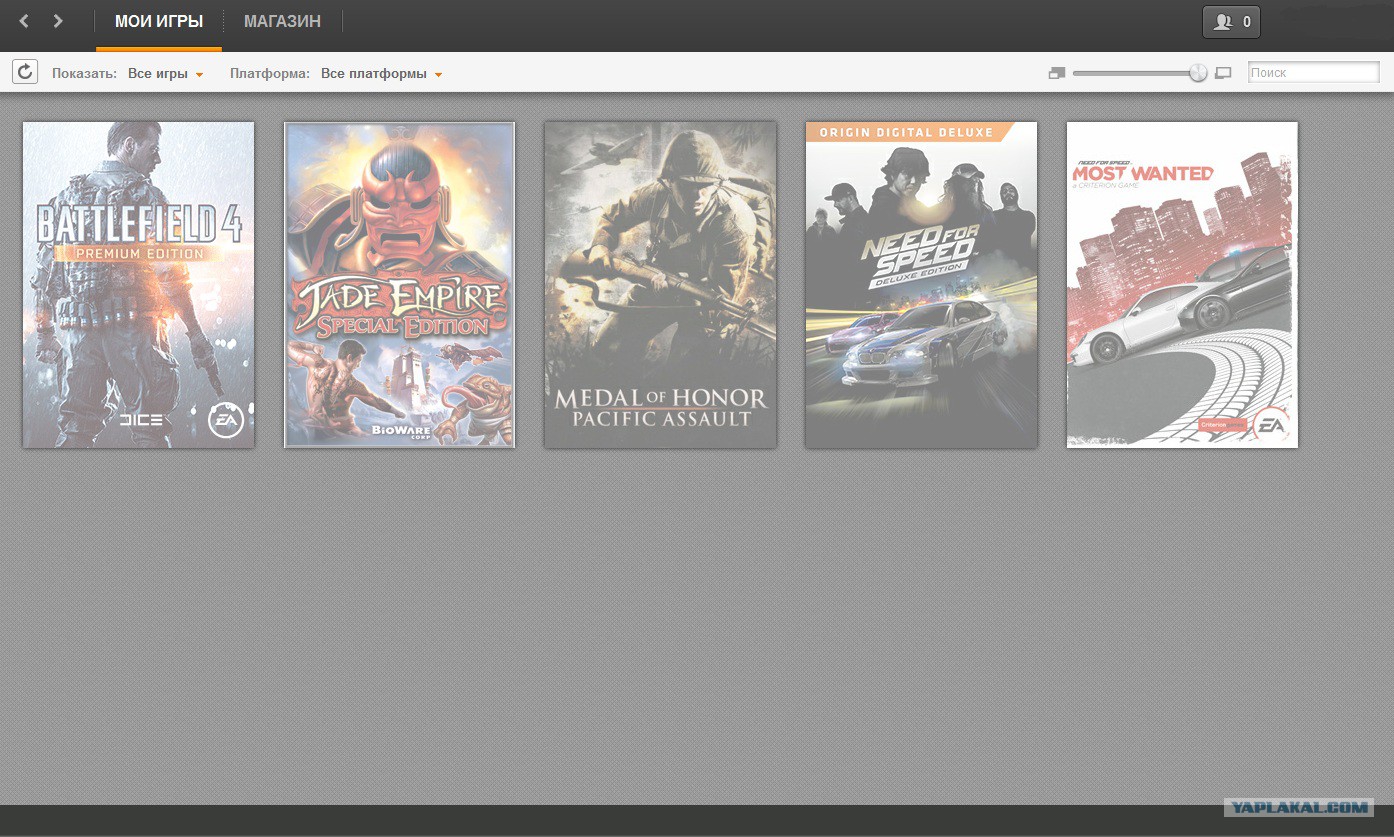Open the Магазин tab
The image size is (1394, 837).
(282, 22)
